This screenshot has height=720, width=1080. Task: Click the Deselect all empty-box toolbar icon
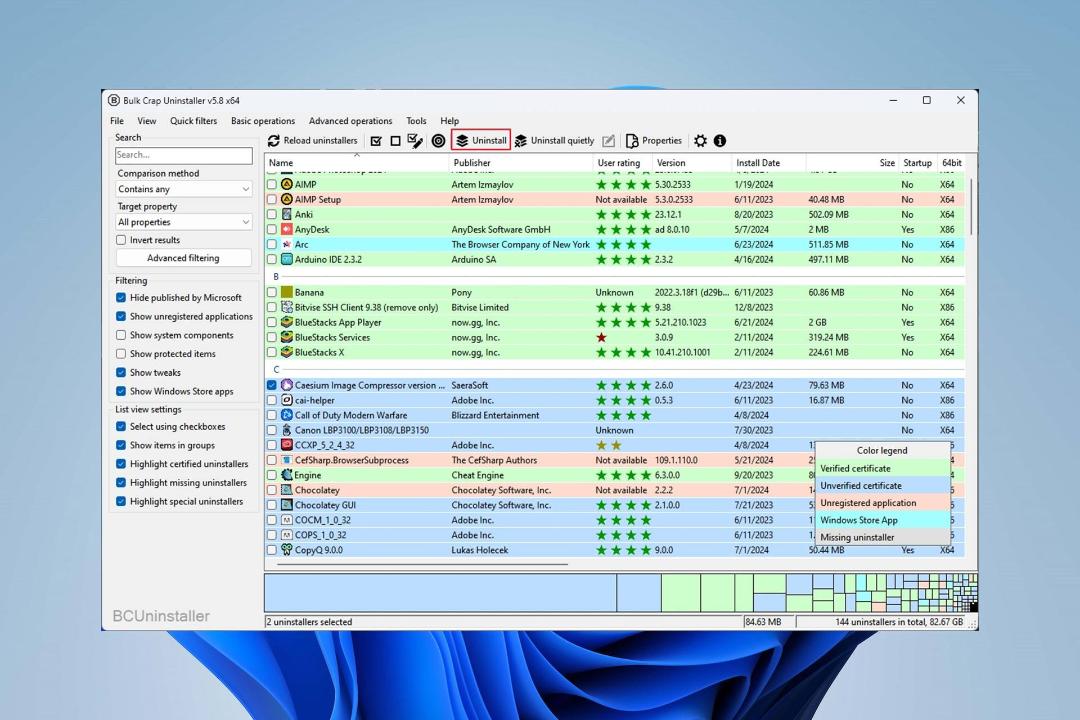(x=395, y=141)
